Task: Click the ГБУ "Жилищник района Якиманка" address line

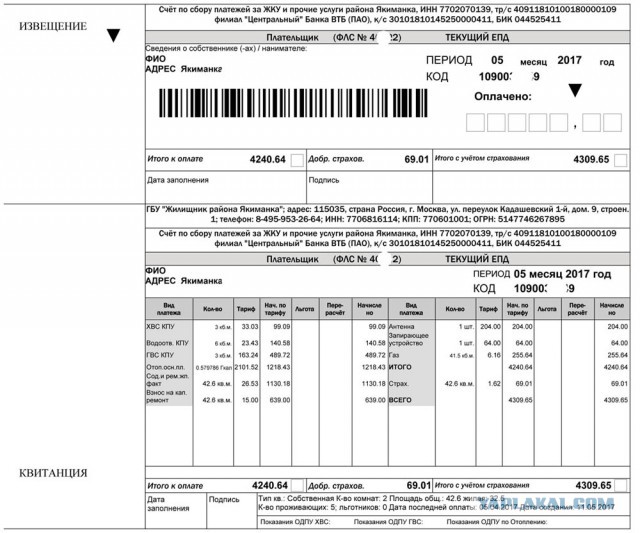Action: [387, 214]
